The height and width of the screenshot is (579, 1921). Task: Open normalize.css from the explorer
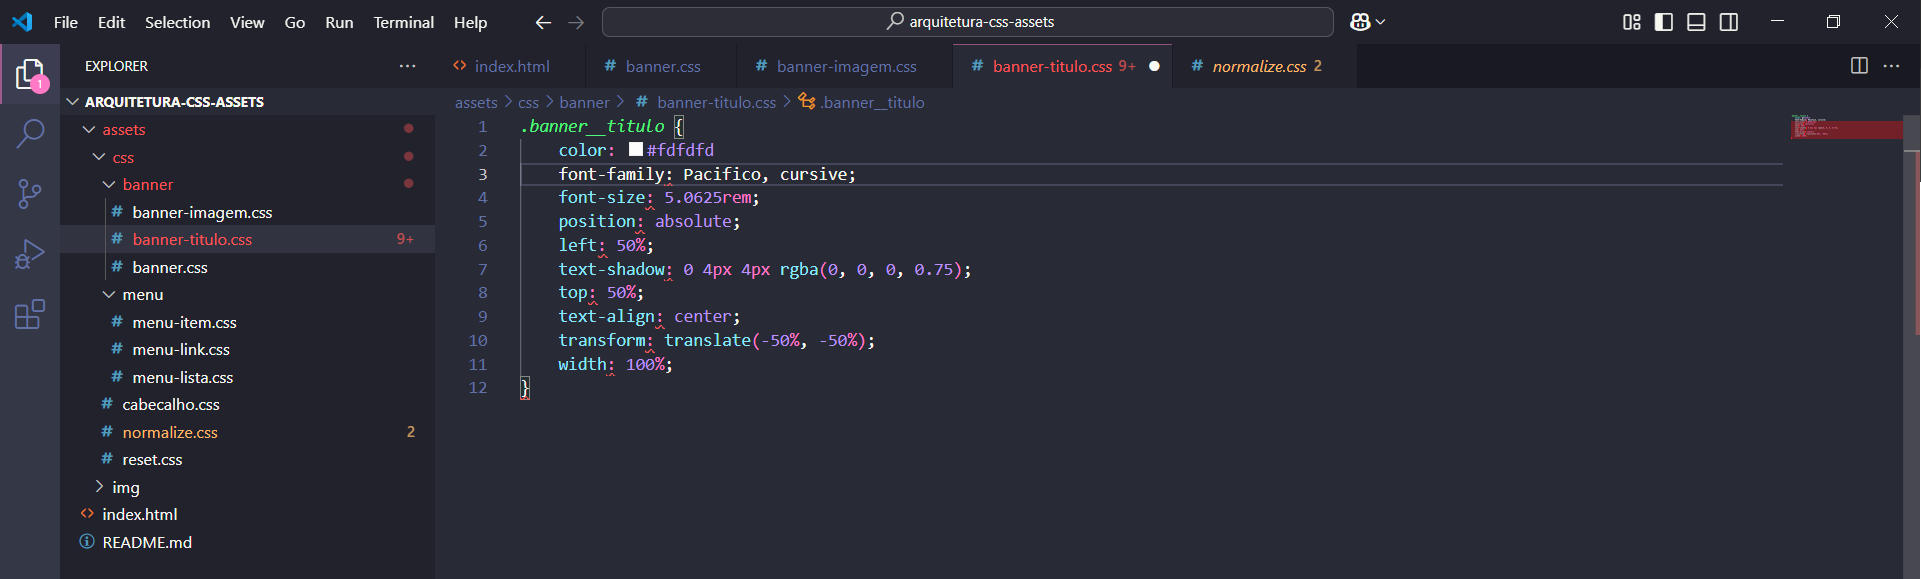(248, 432)
